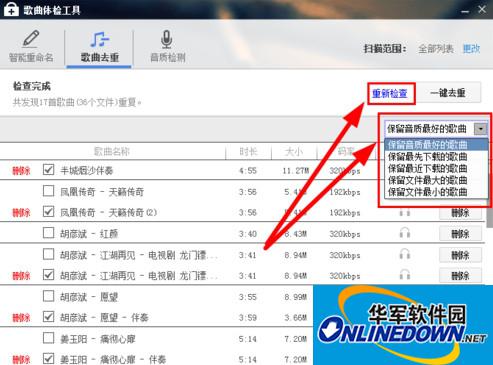Select 保留最近下载的歌曲 option
493x365 pixels.
click(x=436, y=168)
